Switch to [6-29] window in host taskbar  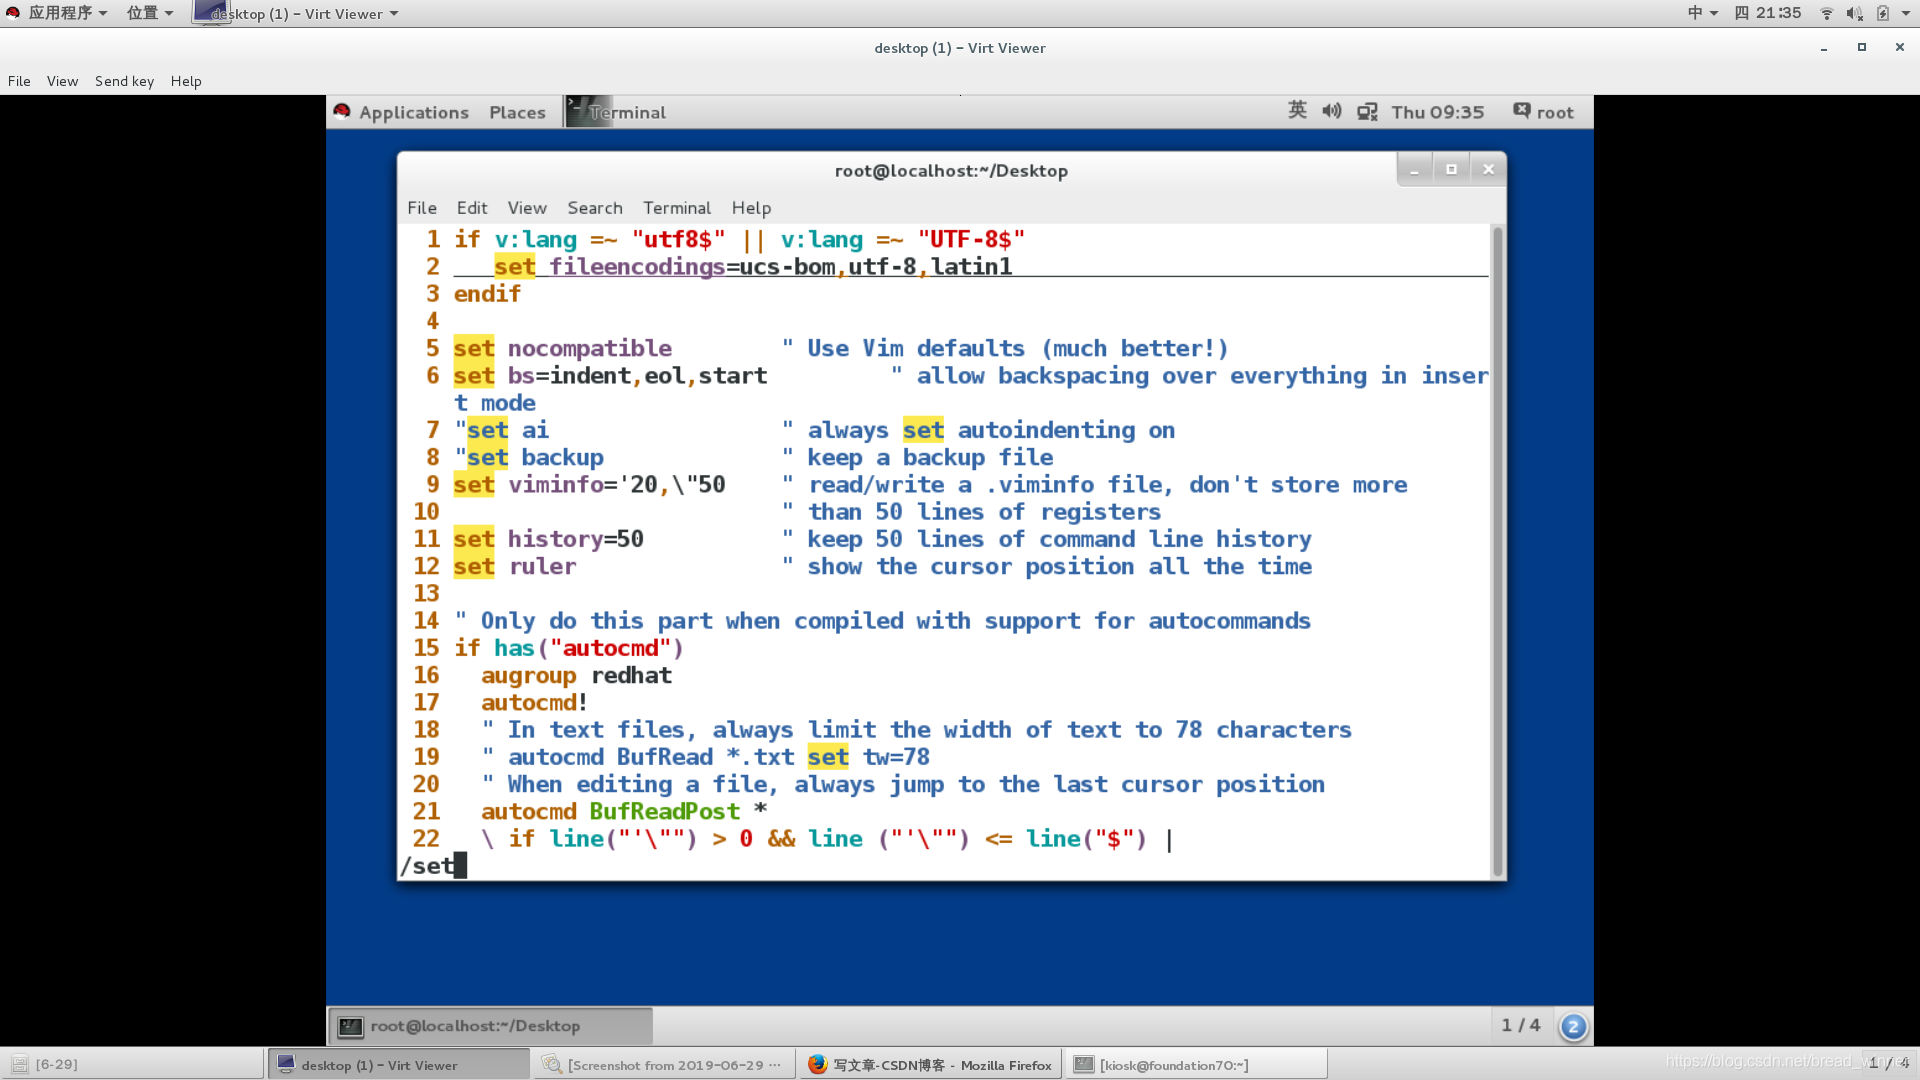tap(133, 1064)
